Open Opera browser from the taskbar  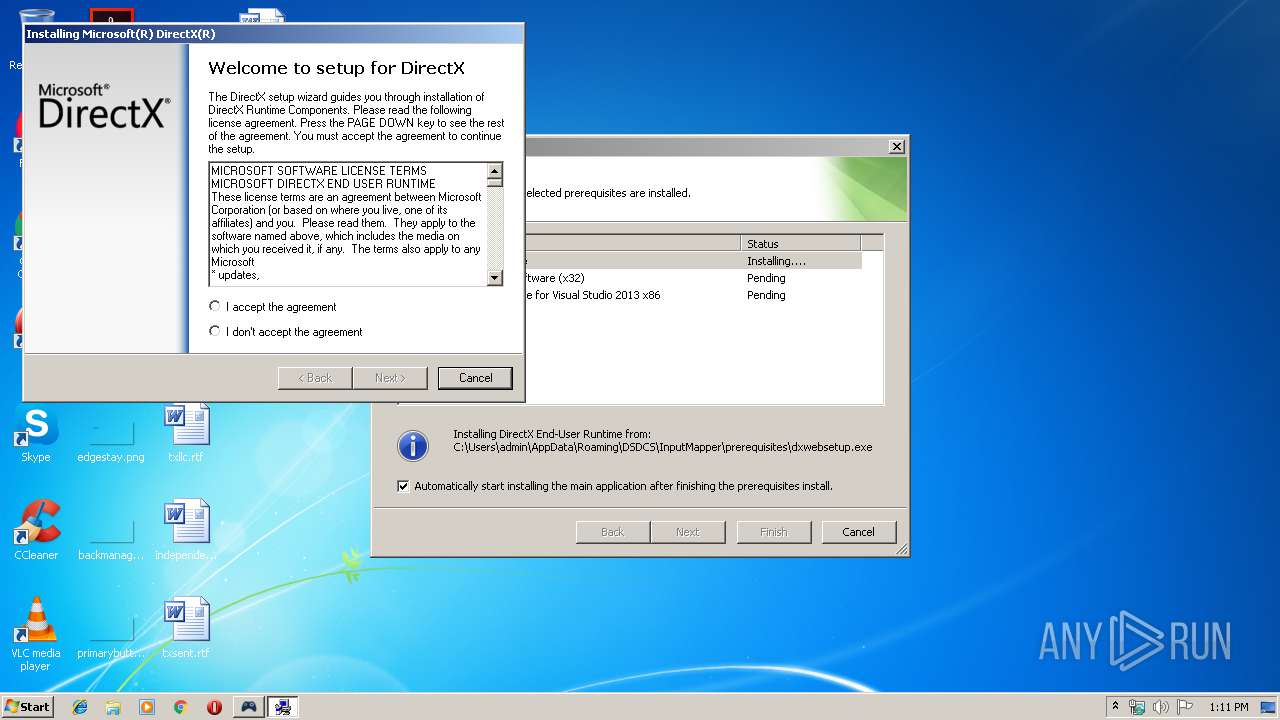[214, 707]
